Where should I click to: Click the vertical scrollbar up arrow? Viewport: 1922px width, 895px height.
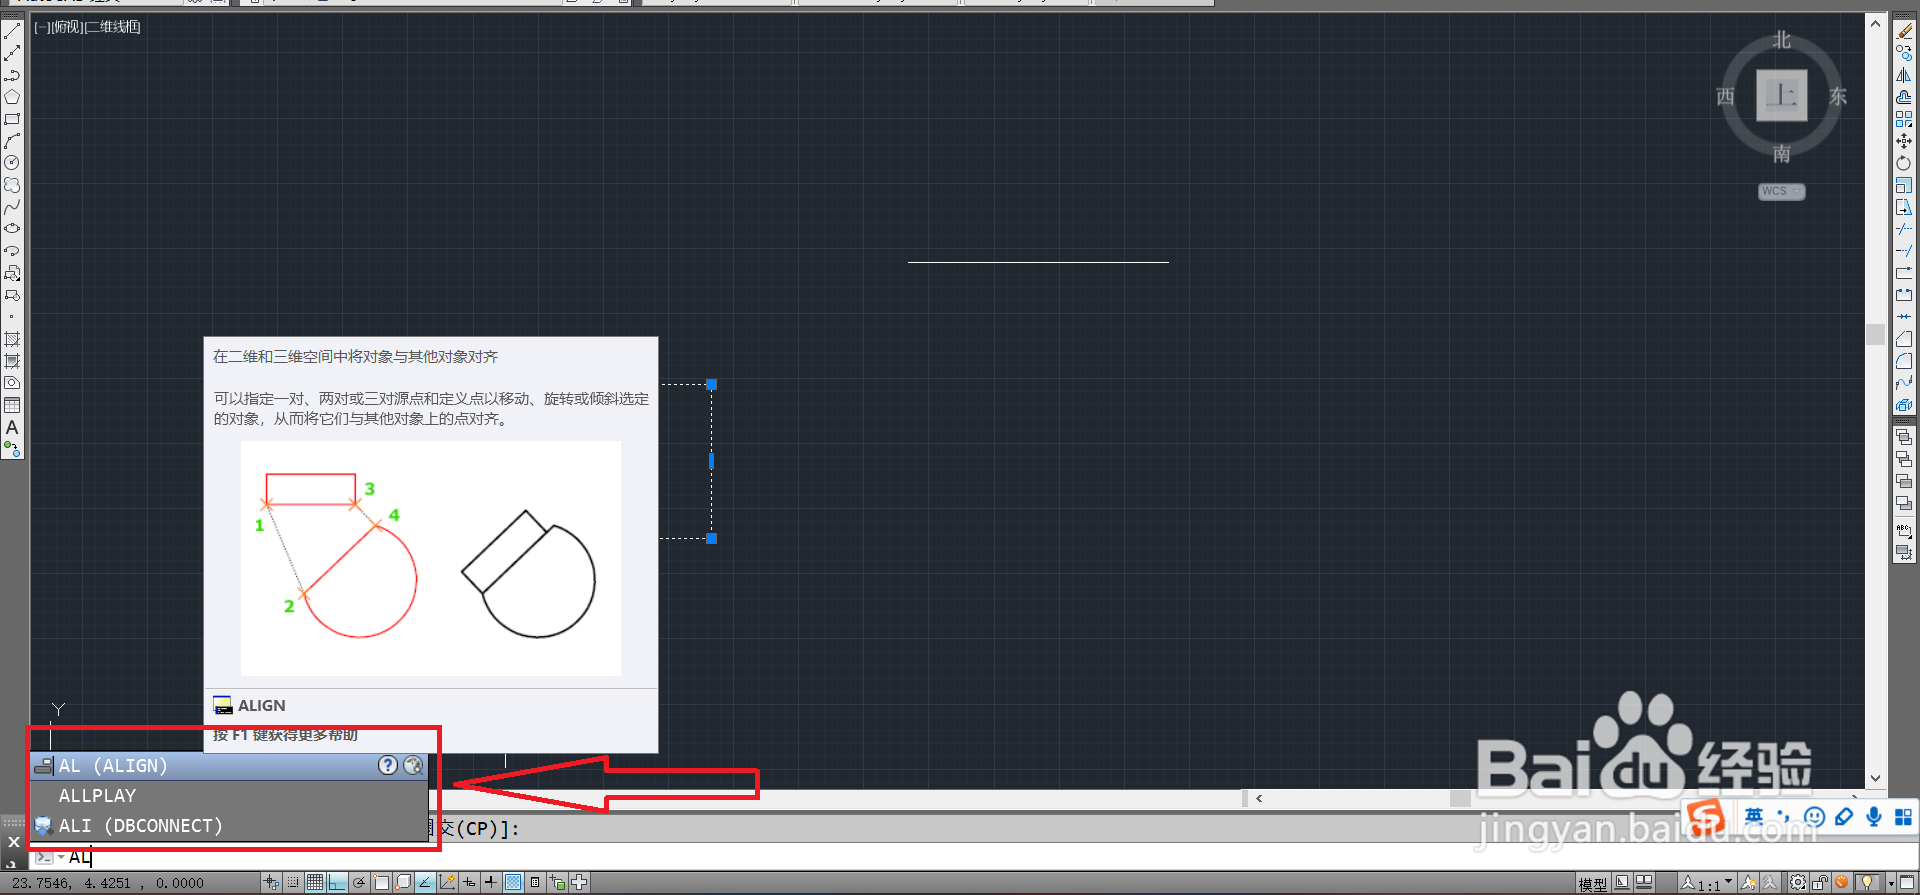click(x=1875, y=23)
